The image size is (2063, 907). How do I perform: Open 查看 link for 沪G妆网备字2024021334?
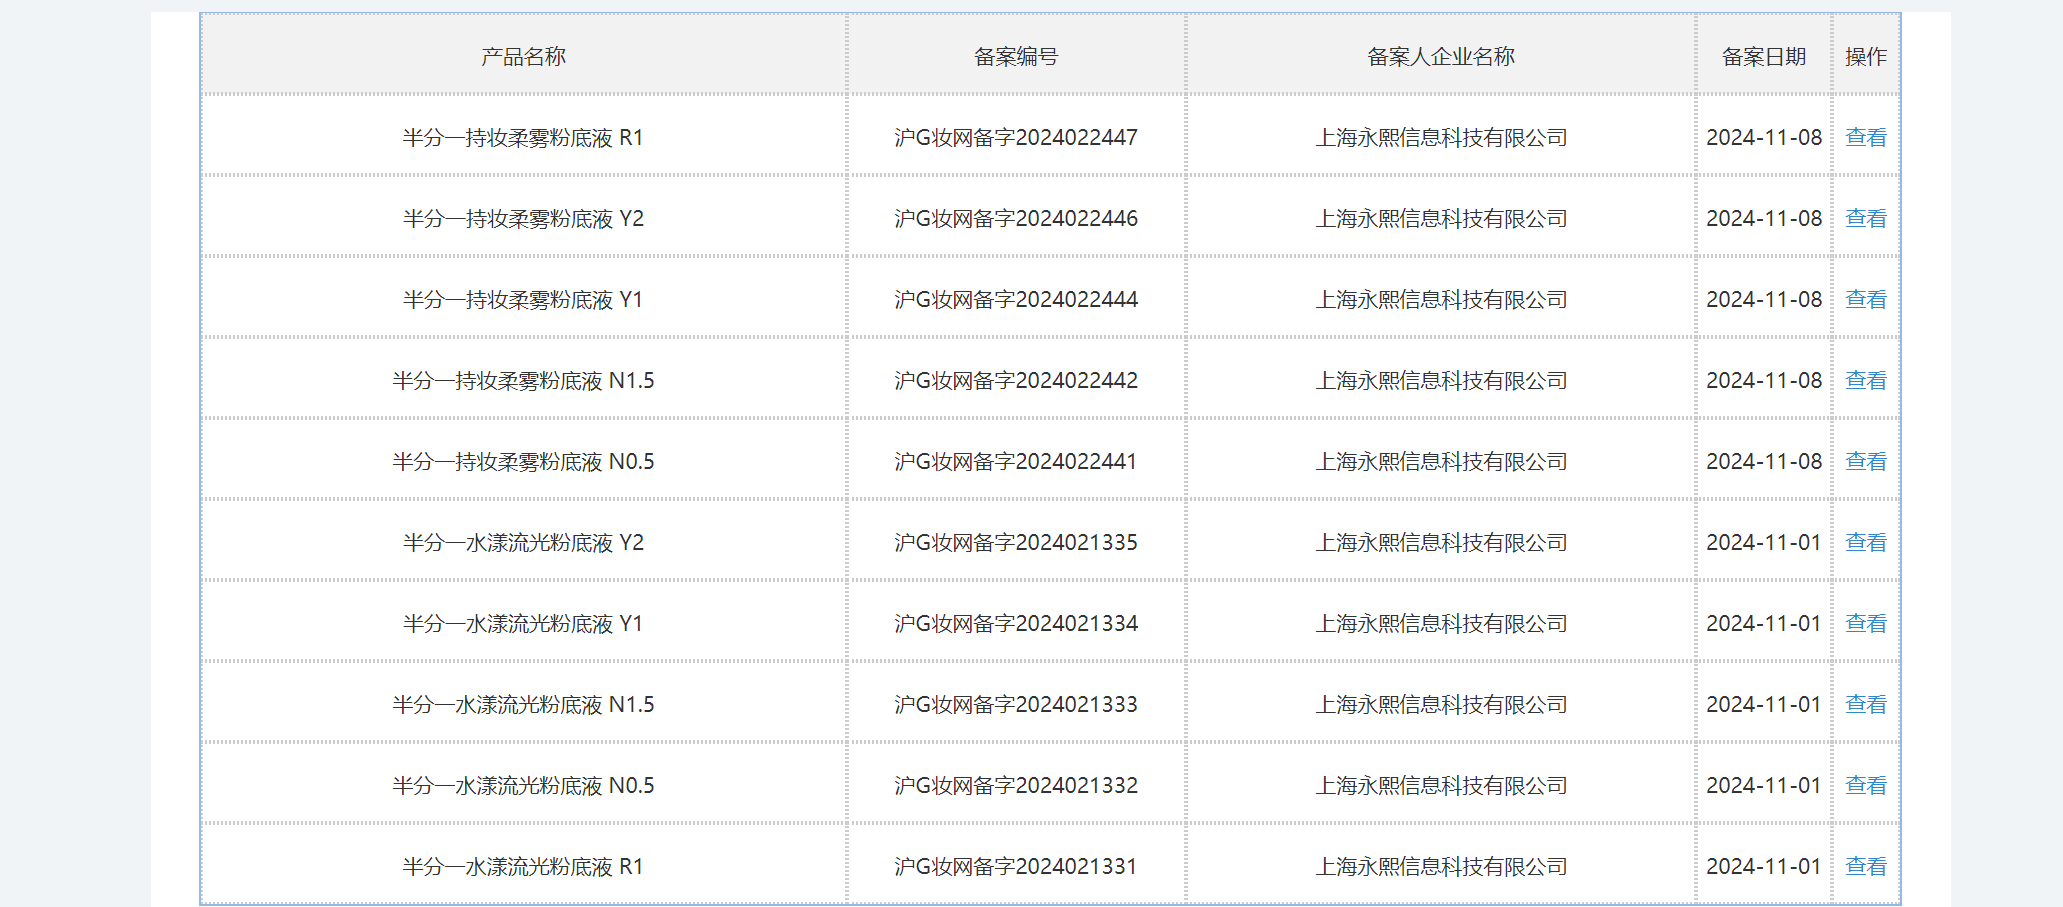(x=1865, y=623)
